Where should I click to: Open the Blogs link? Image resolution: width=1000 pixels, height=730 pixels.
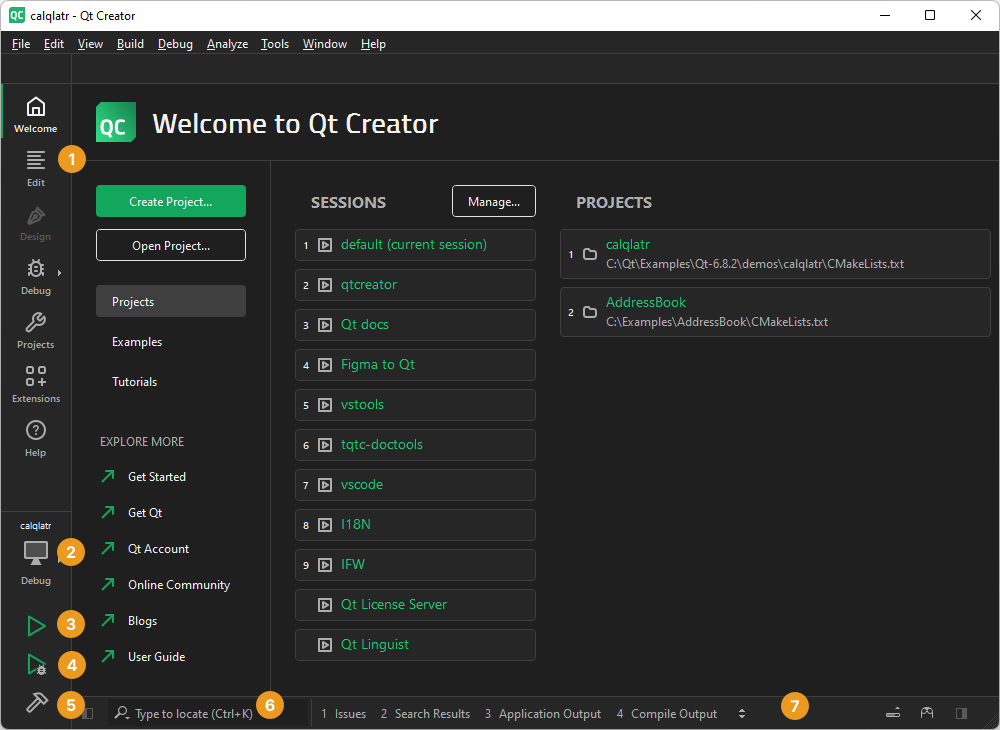coord(142,621)
